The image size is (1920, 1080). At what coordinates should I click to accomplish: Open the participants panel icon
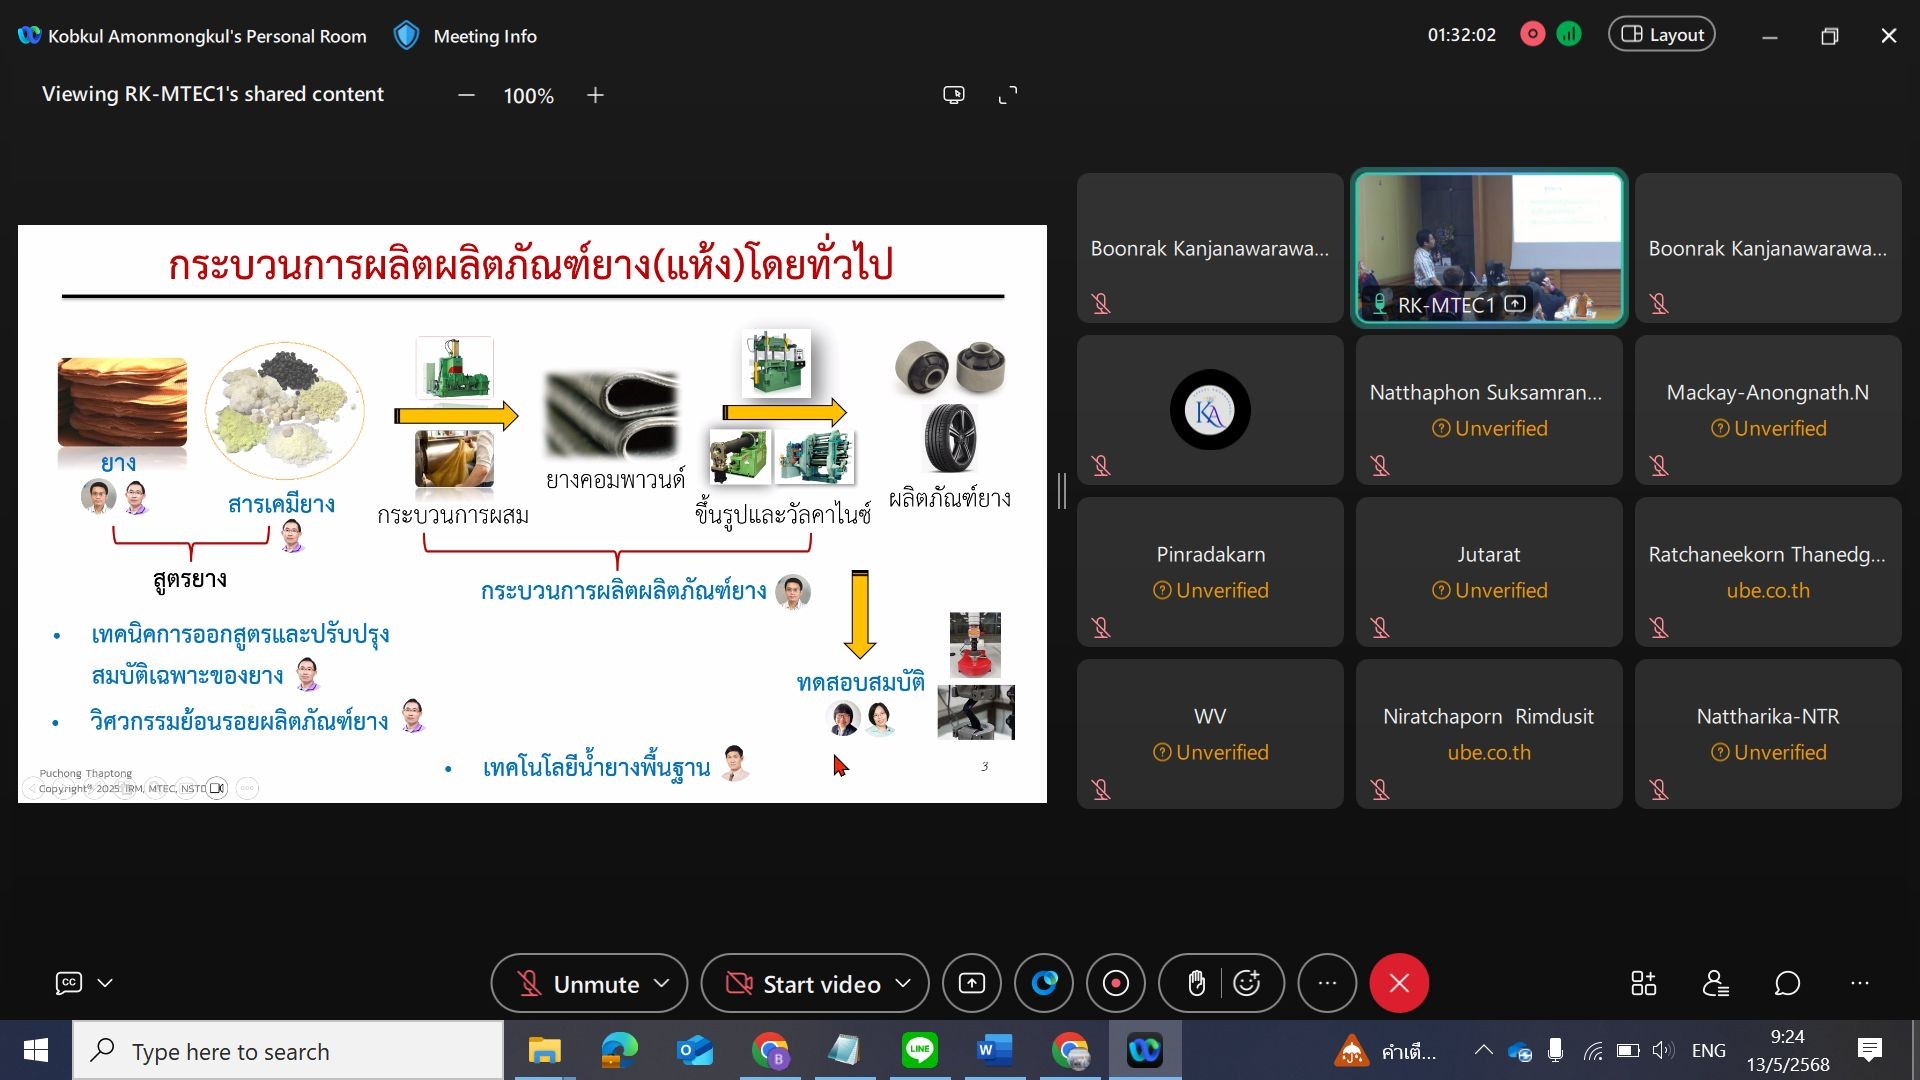coord(1716,984)
